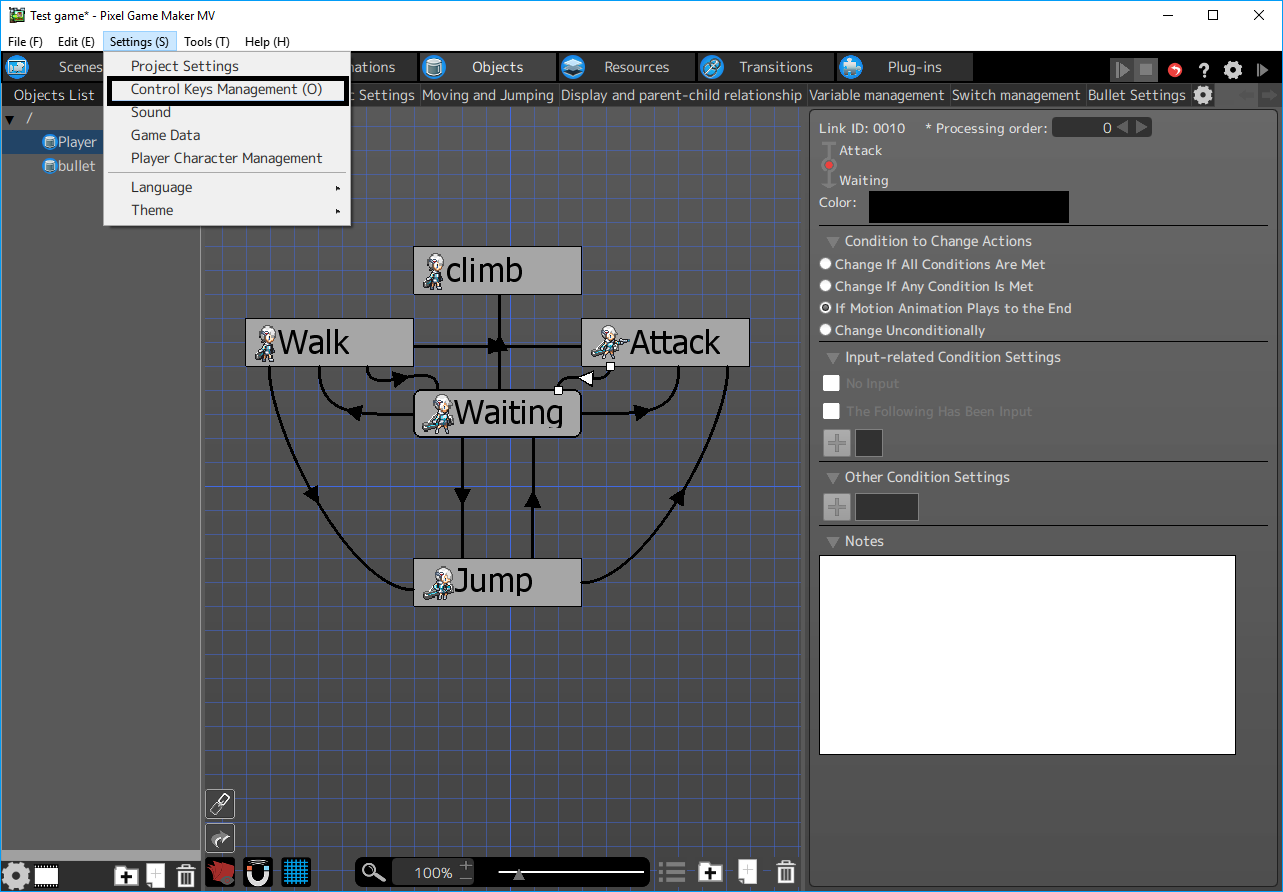The height and width of the screenshot is (892, 1283).
Task: Click the list view icon below canvas
Action: click(673, 872)
